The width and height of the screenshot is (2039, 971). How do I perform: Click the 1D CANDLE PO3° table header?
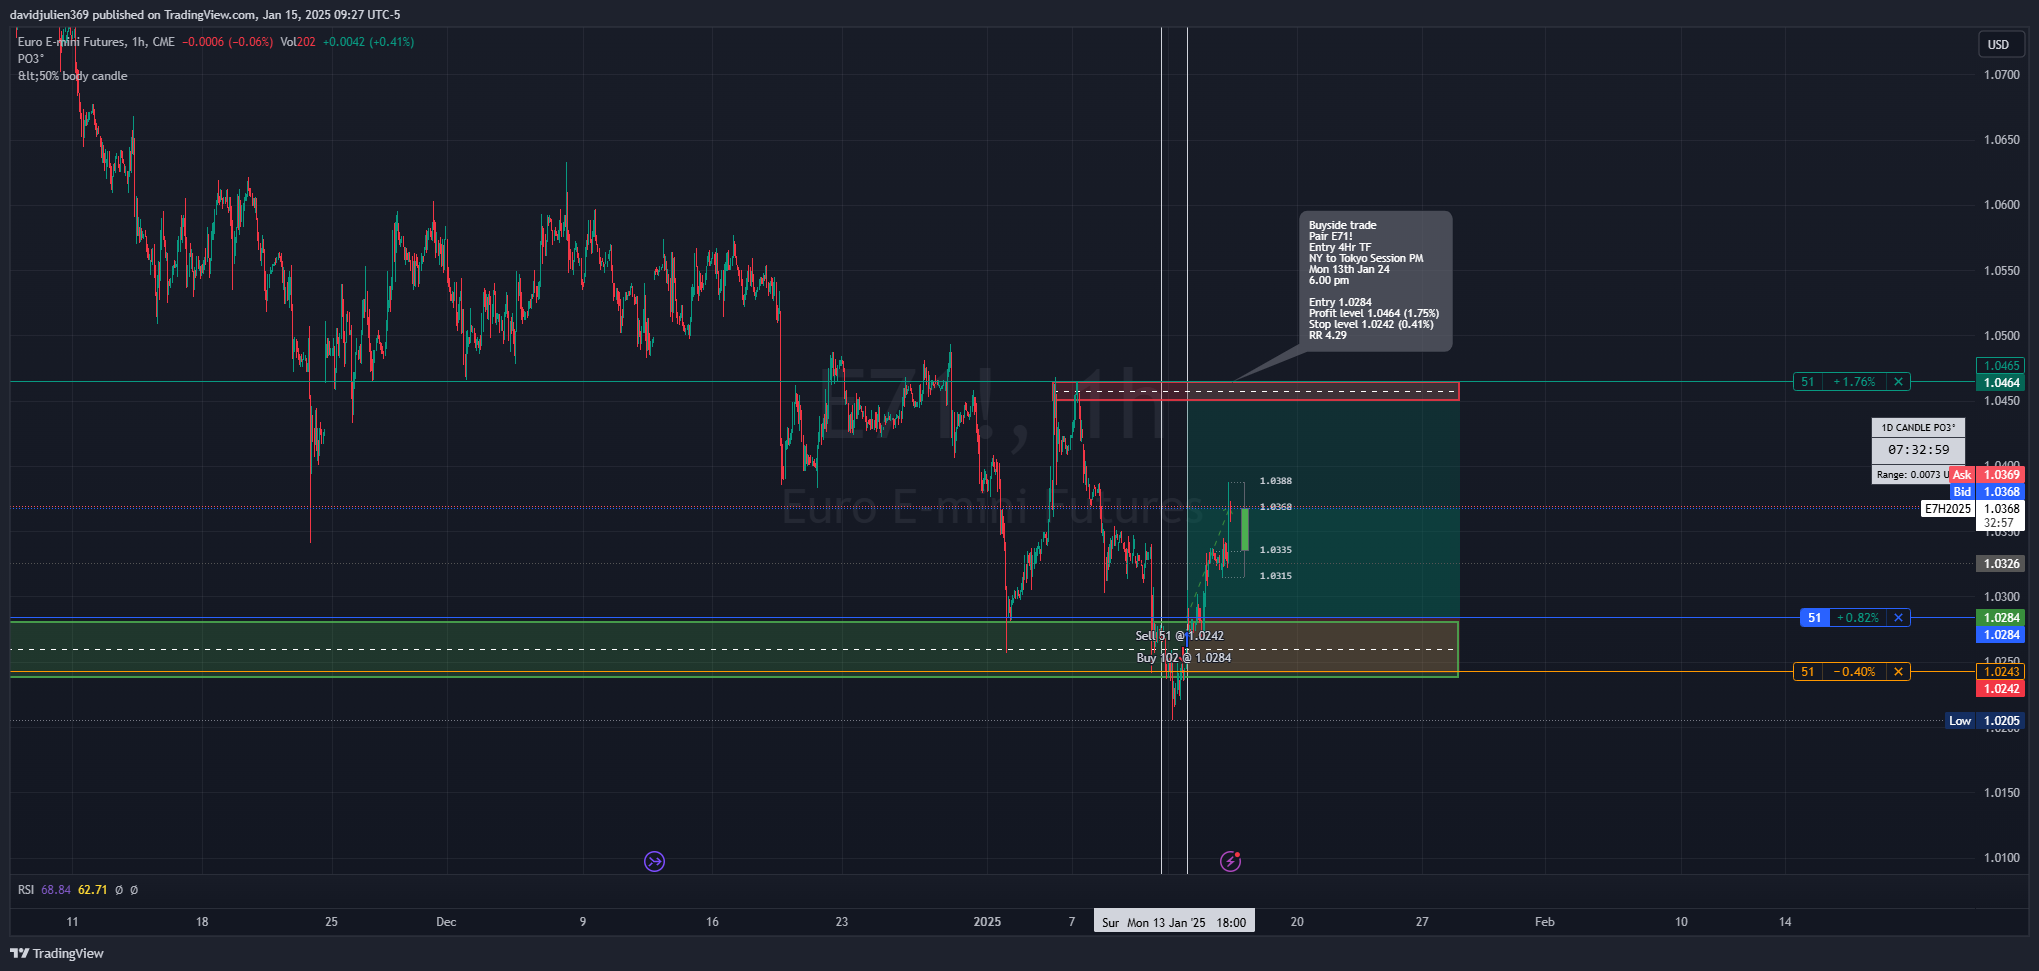[x=1918, y=428]
